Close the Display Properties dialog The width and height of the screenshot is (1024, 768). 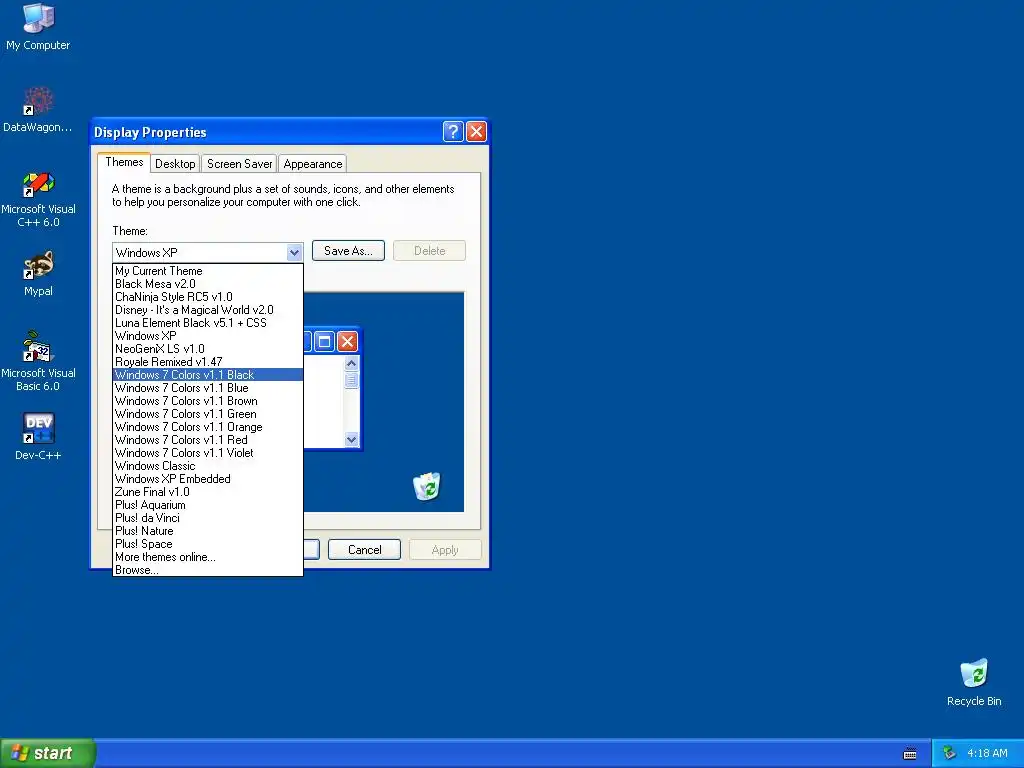tap(477, 132)
